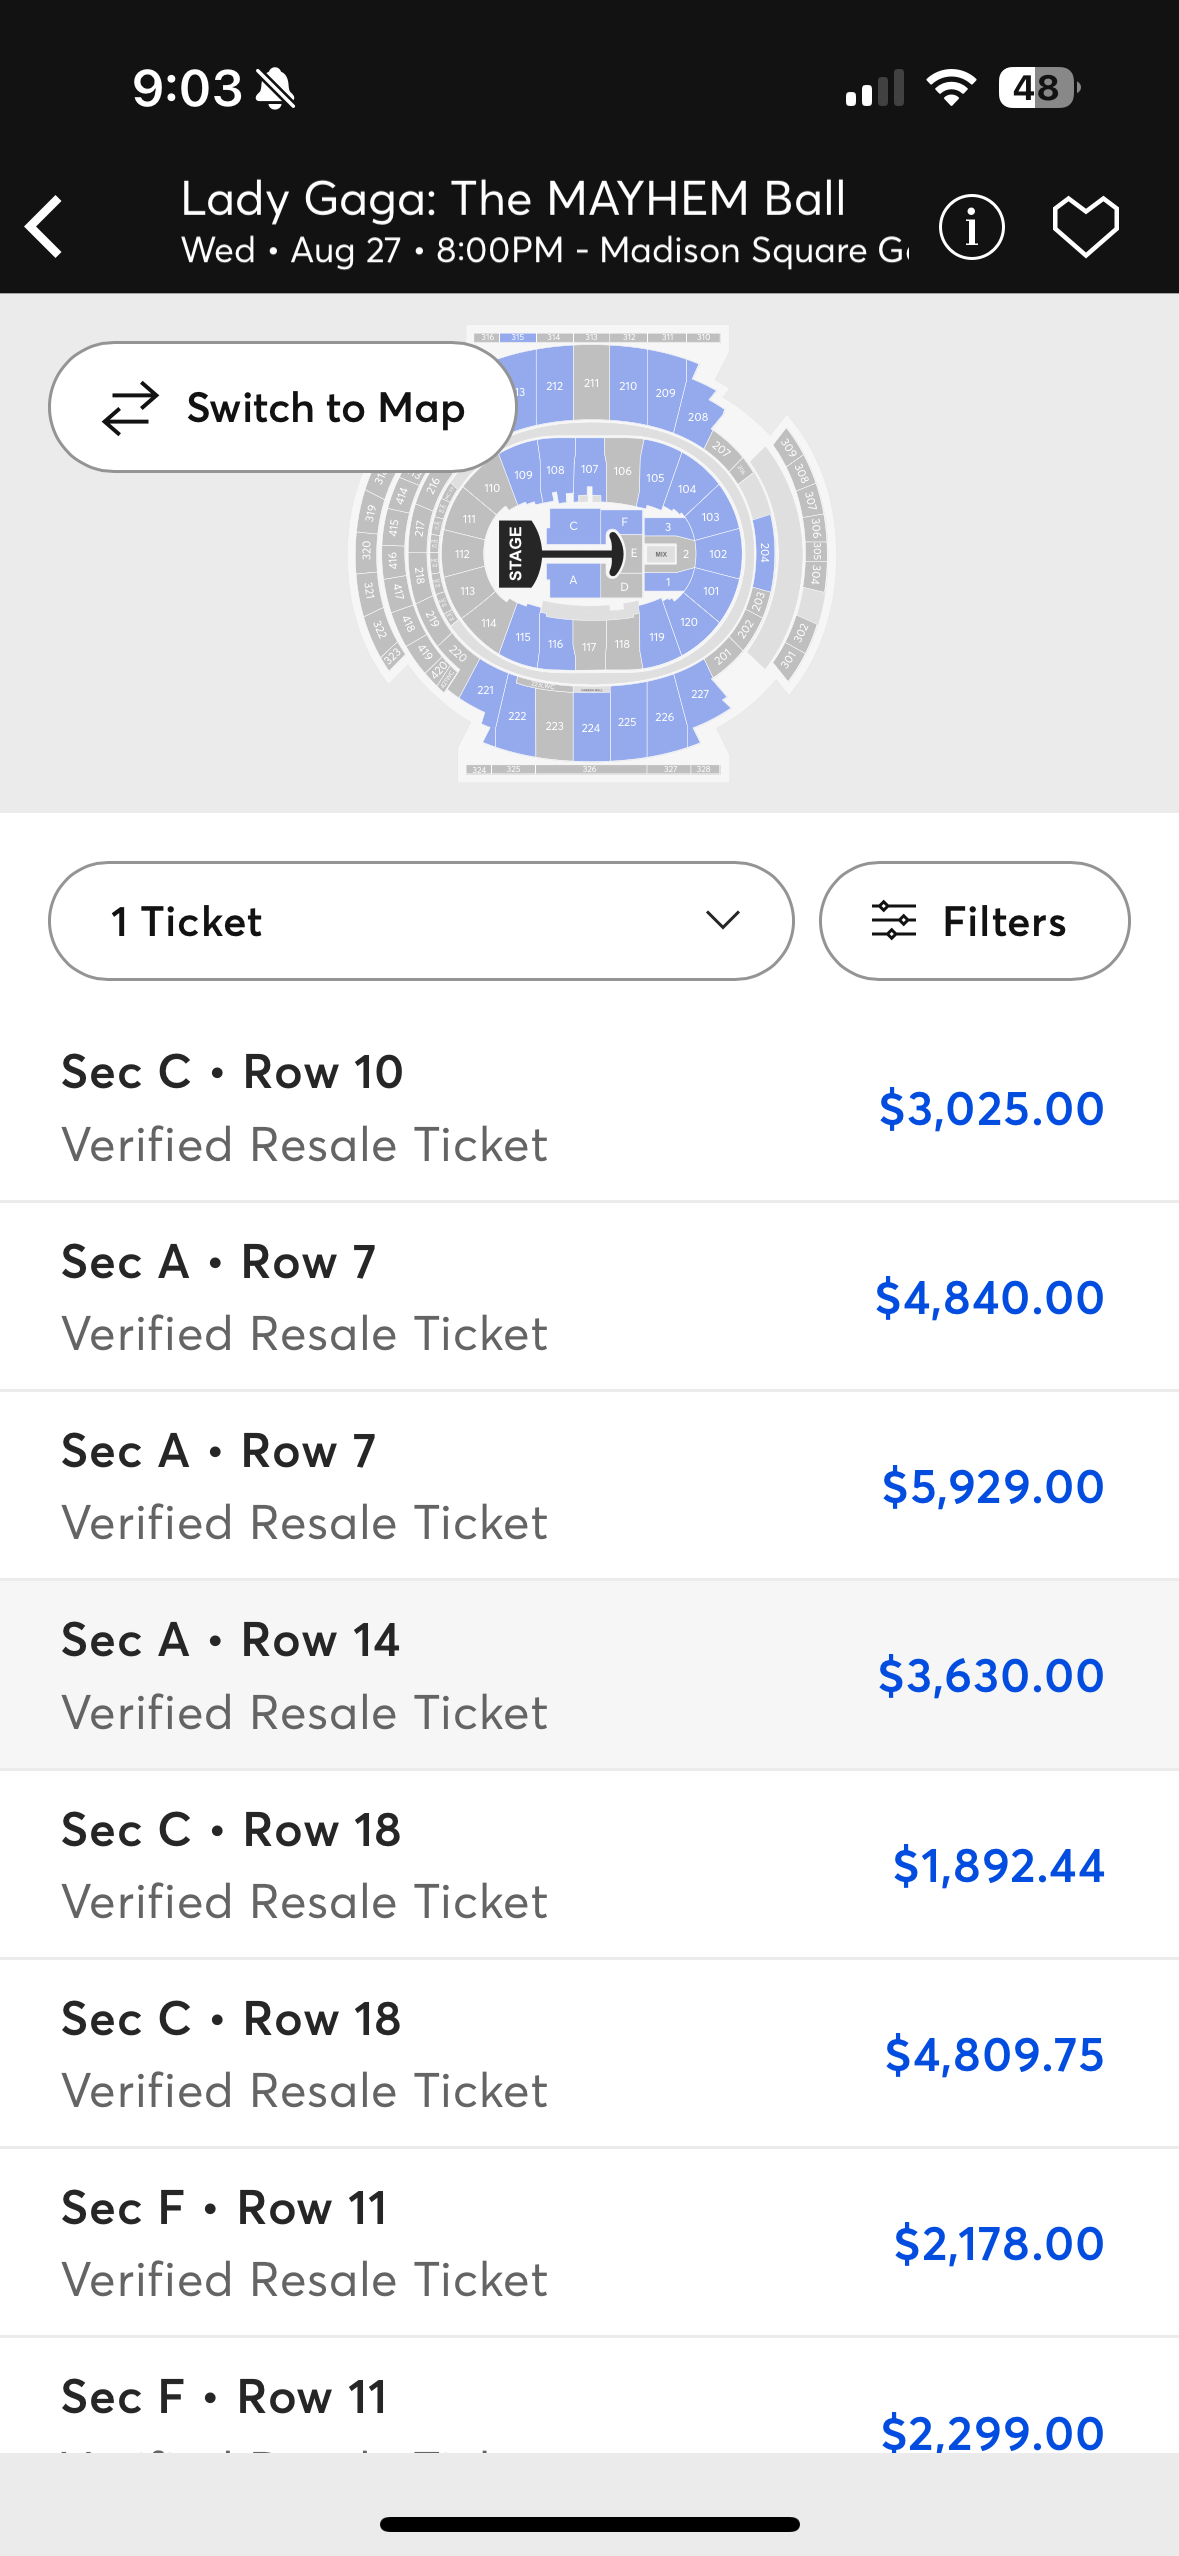1179x2556 pixels.
Task: Open the ticket quantity selector
Action: pos(420,921)
